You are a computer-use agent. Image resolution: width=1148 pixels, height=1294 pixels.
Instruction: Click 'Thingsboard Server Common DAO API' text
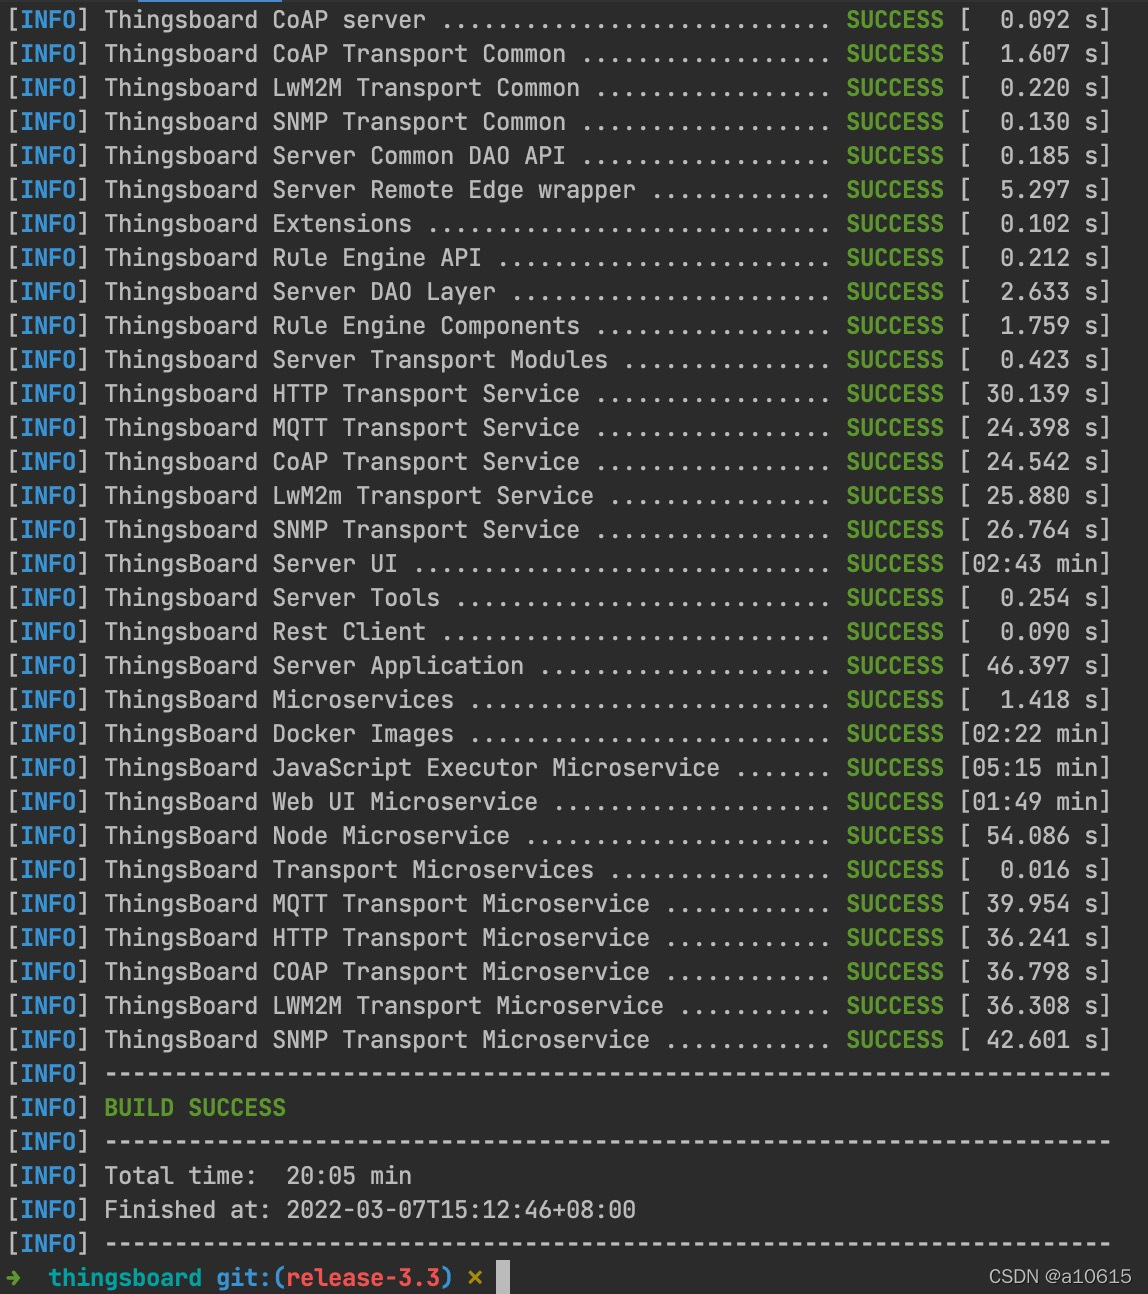pyautogui.click(x=335, y=156)
